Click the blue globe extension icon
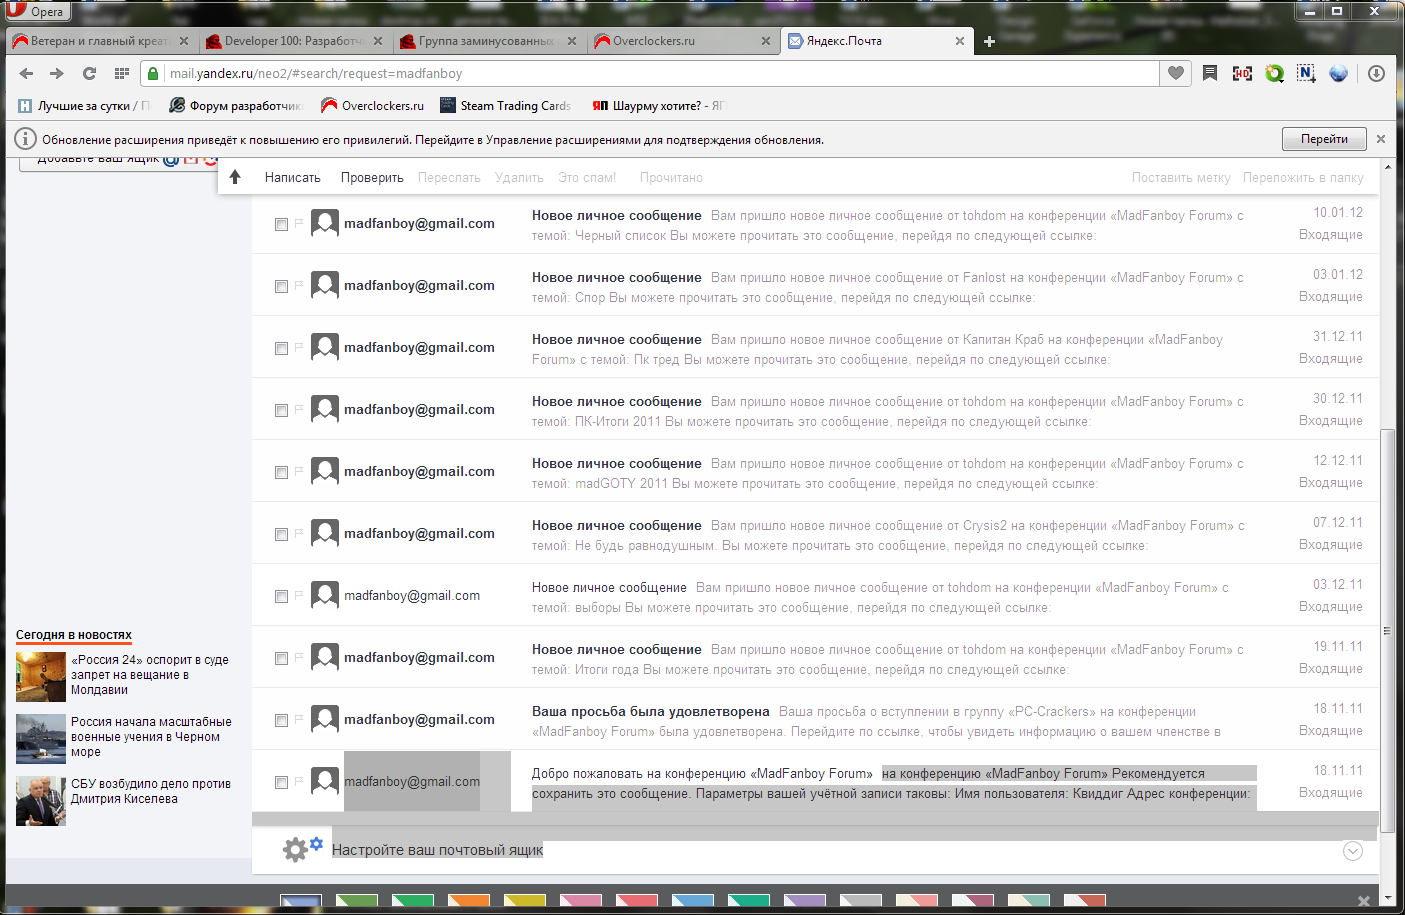Image resolution: width=1405 pixels, height=915 pixels. pos(1338,73)
